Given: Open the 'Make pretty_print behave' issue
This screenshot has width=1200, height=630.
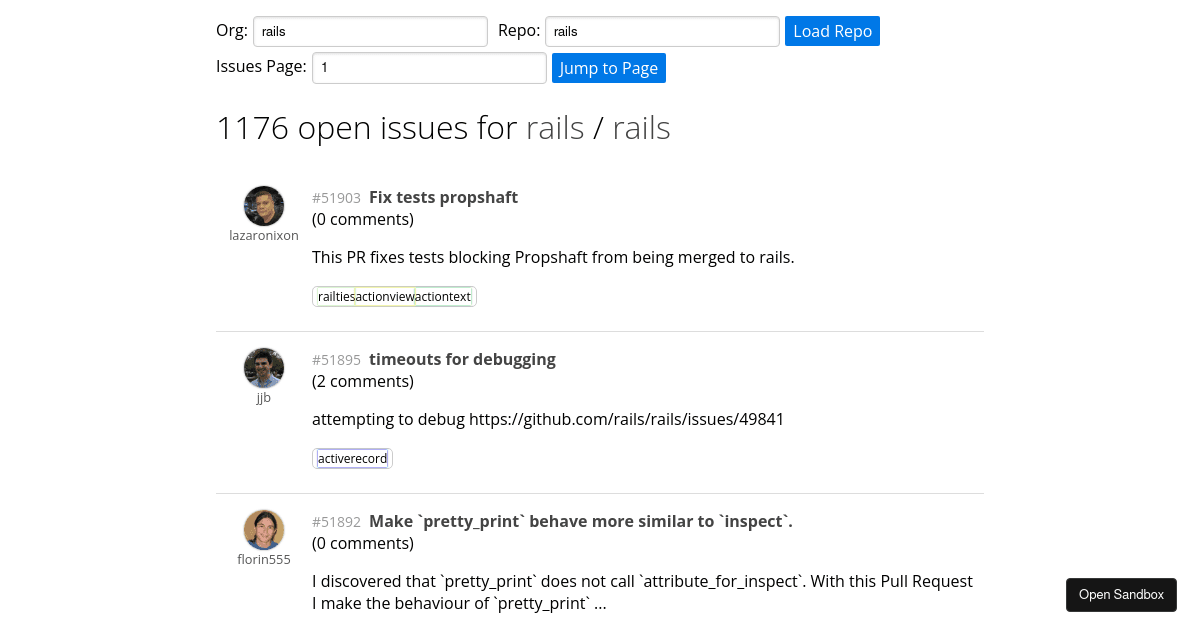Looking at the screenshot, I should coord(580,521).
